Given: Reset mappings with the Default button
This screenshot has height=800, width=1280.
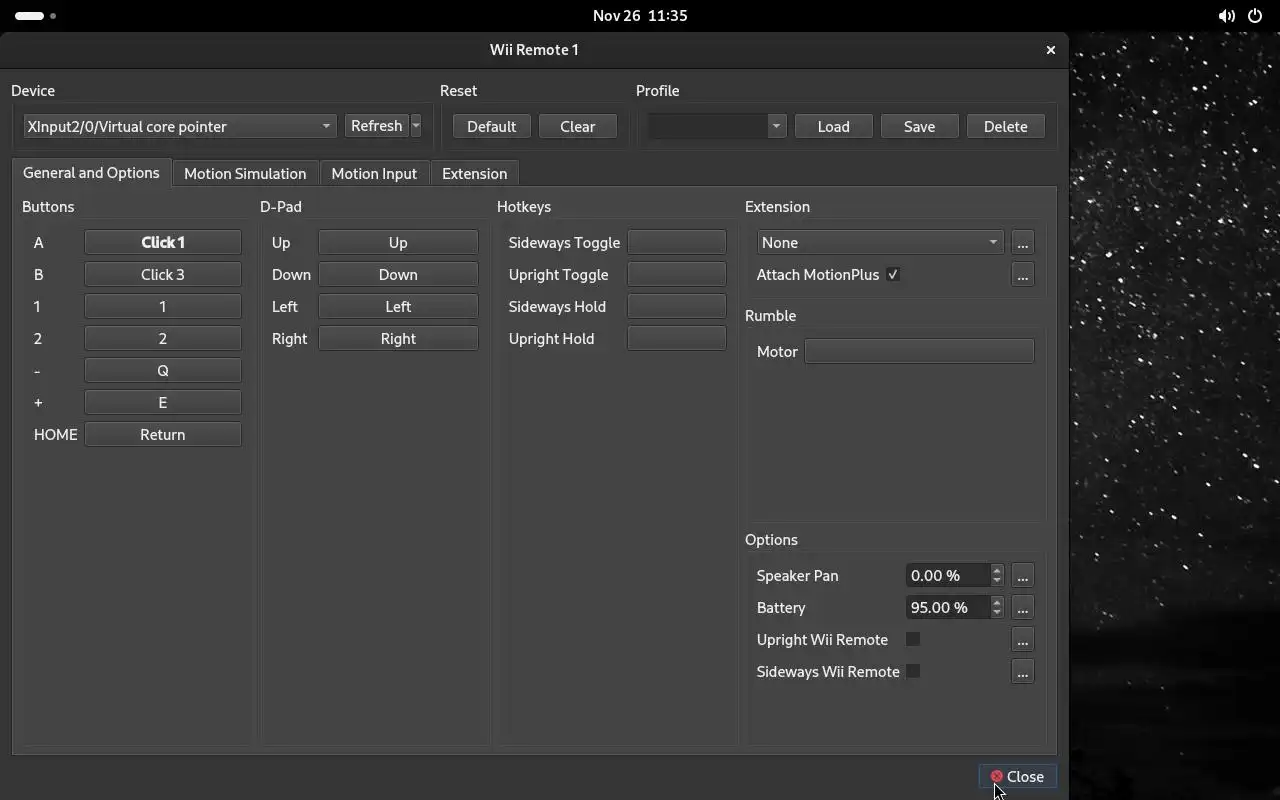Looking at the screenshot, I should [x=491, y=127].
